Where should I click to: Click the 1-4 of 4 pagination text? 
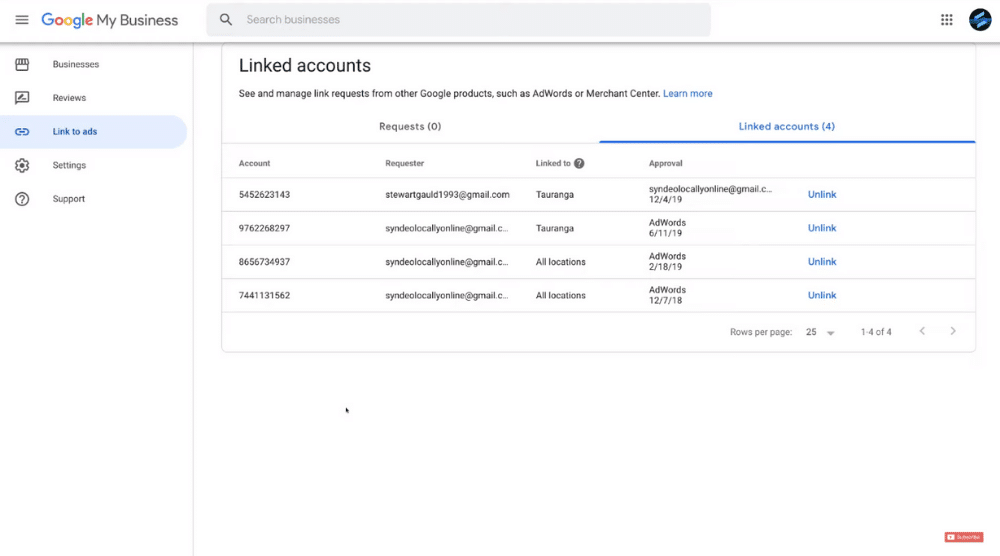point(876,332)
